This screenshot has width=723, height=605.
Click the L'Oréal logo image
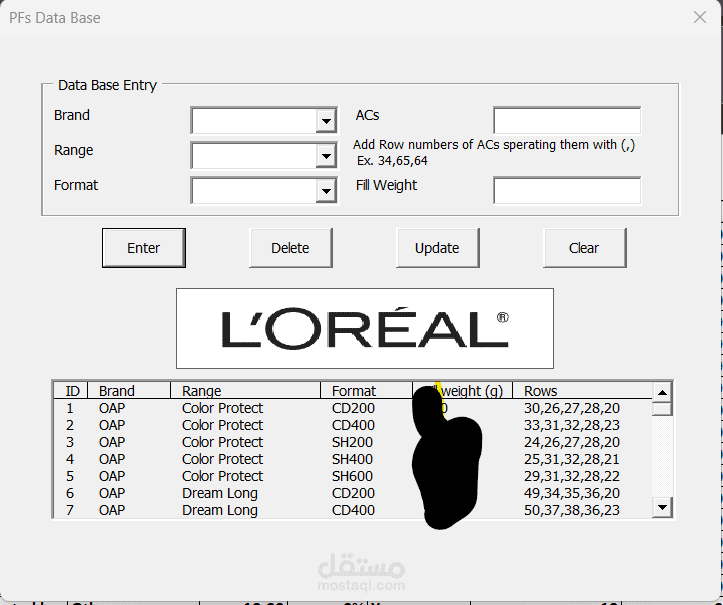tap(365, 328)
